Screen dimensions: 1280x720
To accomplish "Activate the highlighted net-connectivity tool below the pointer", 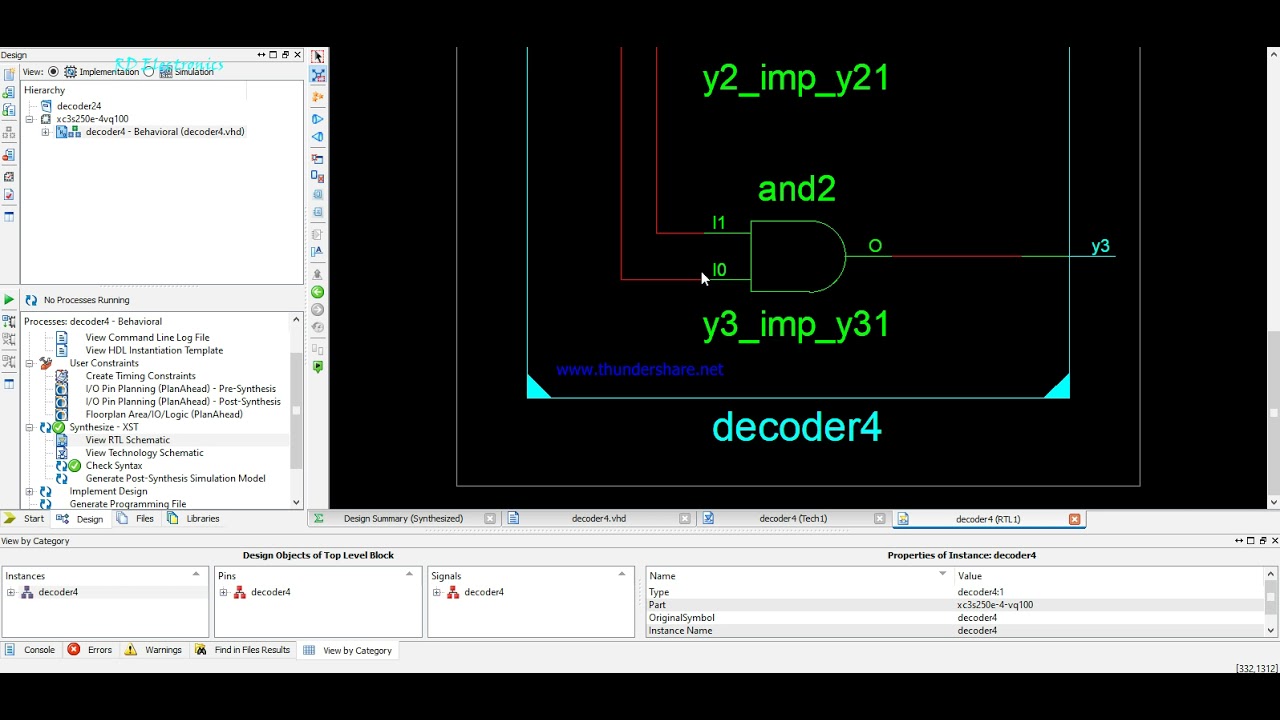I will (317, 76).
